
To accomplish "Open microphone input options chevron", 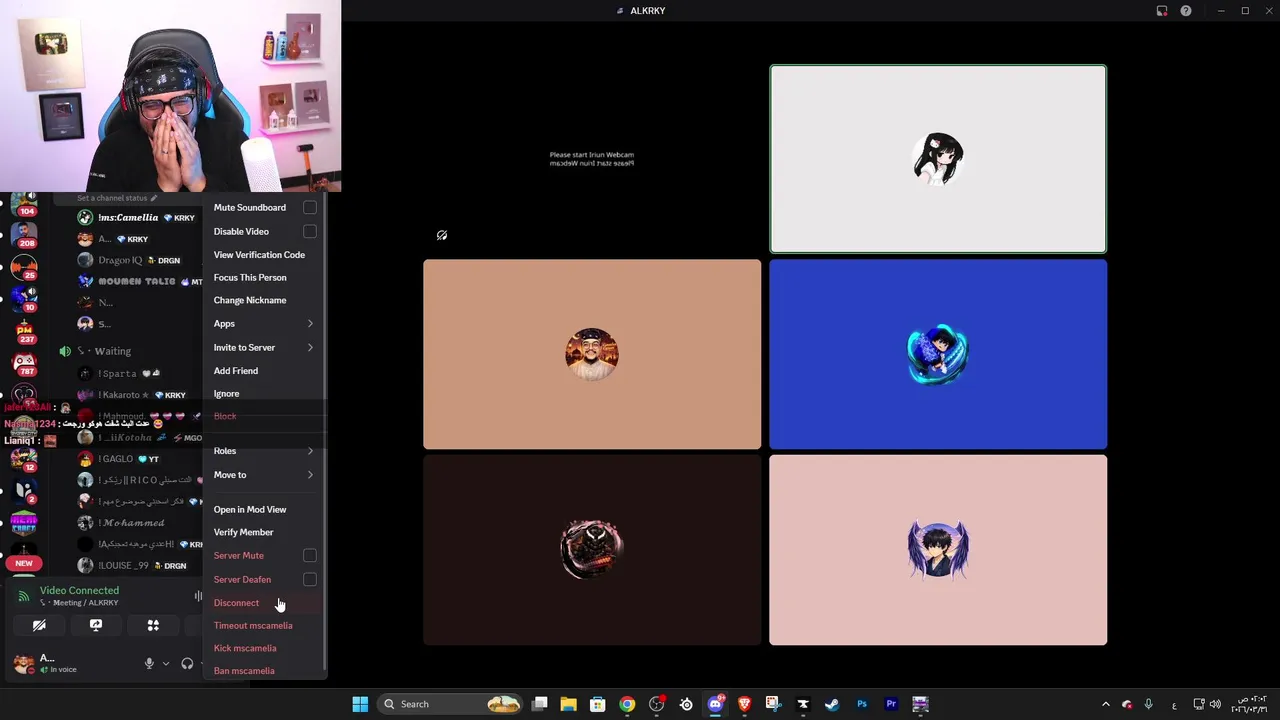I will (x=166, y=664).
